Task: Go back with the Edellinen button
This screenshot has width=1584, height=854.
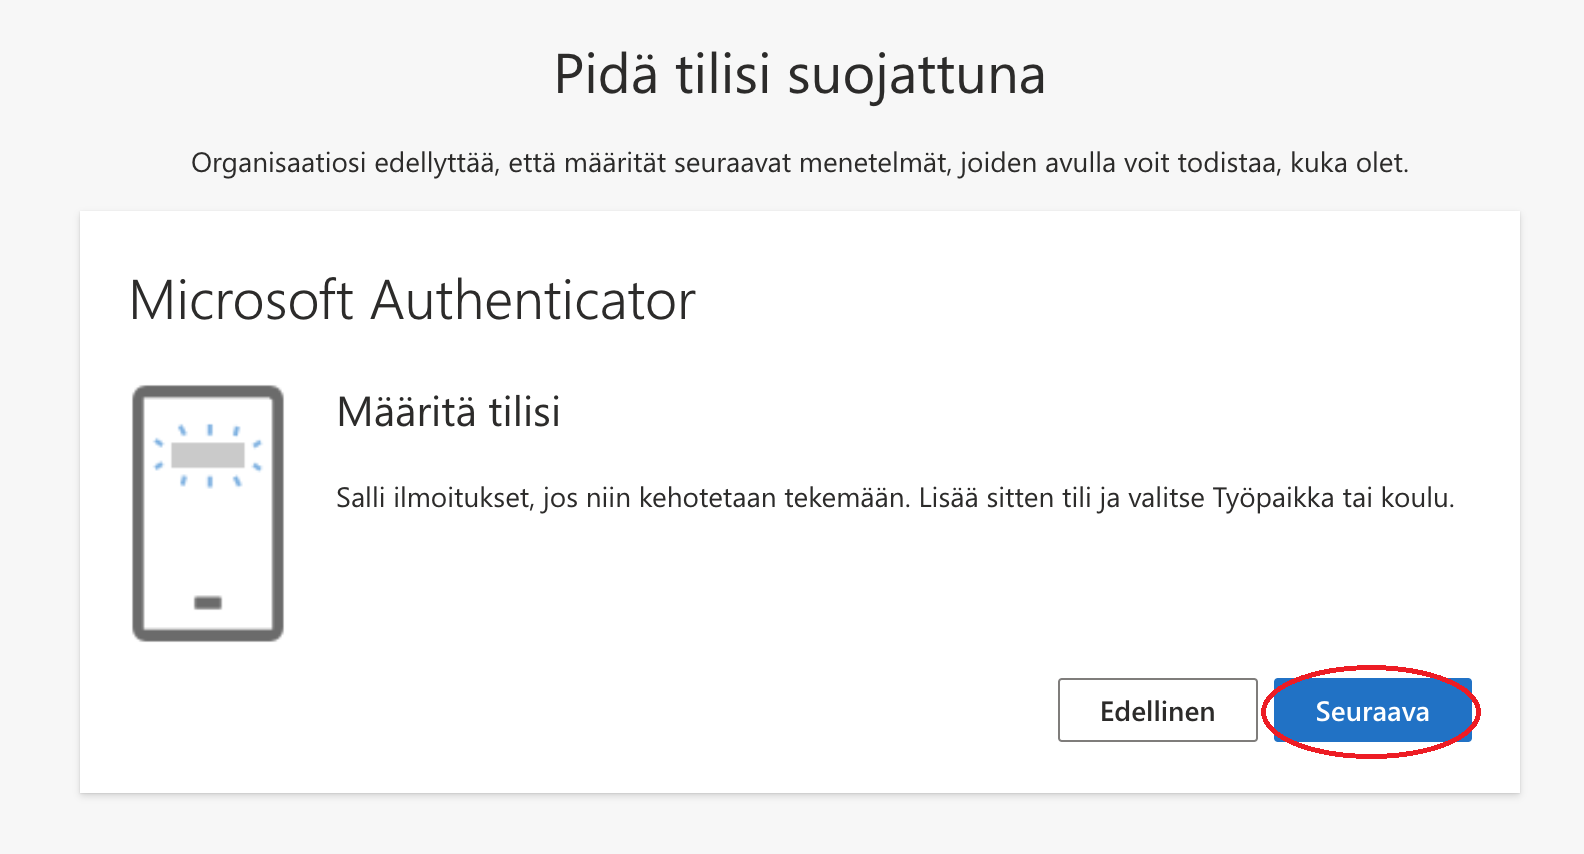Action: click(1157, 711)
